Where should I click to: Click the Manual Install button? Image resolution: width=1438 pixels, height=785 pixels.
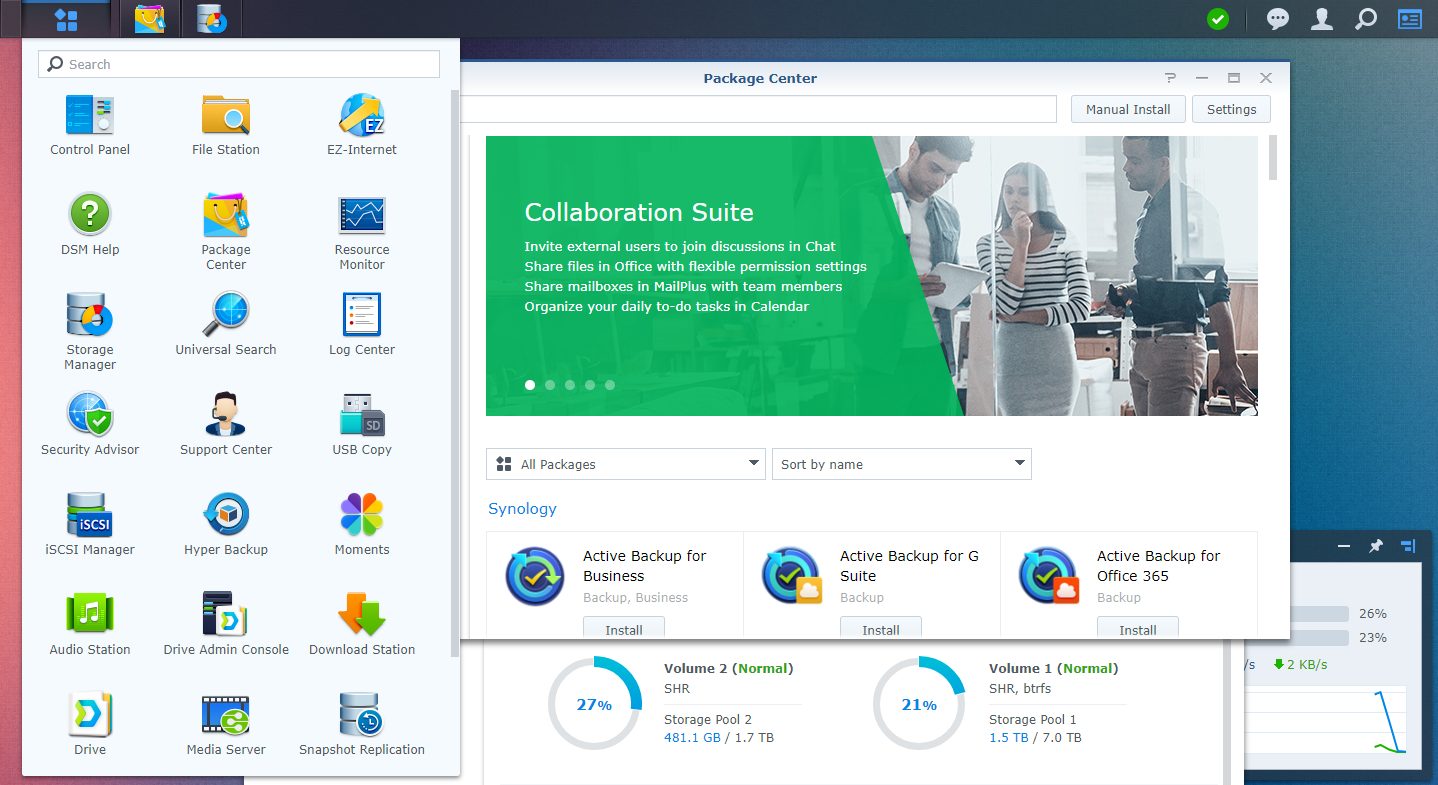coord(1128,109)
